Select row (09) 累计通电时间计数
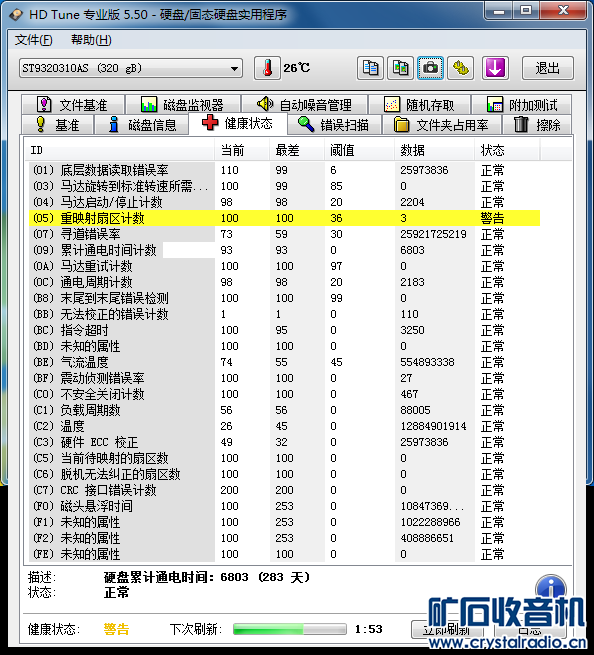The image size is (594, 655). (284, 250)
